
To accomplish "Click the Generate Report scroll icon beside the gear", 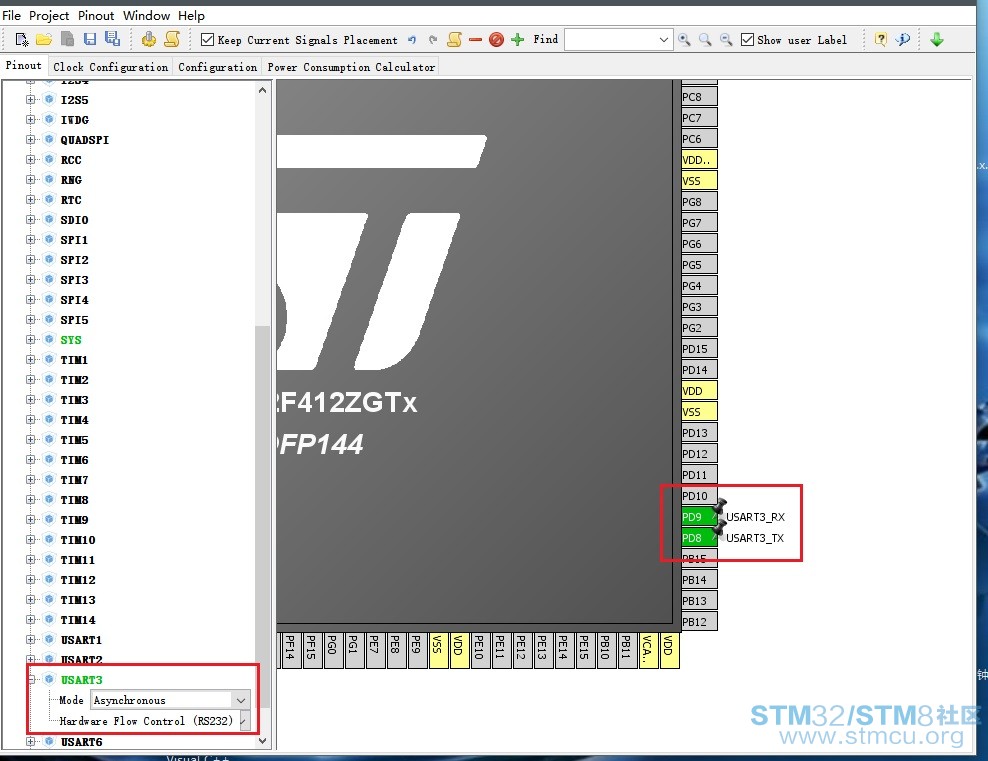I will [172, 40].
